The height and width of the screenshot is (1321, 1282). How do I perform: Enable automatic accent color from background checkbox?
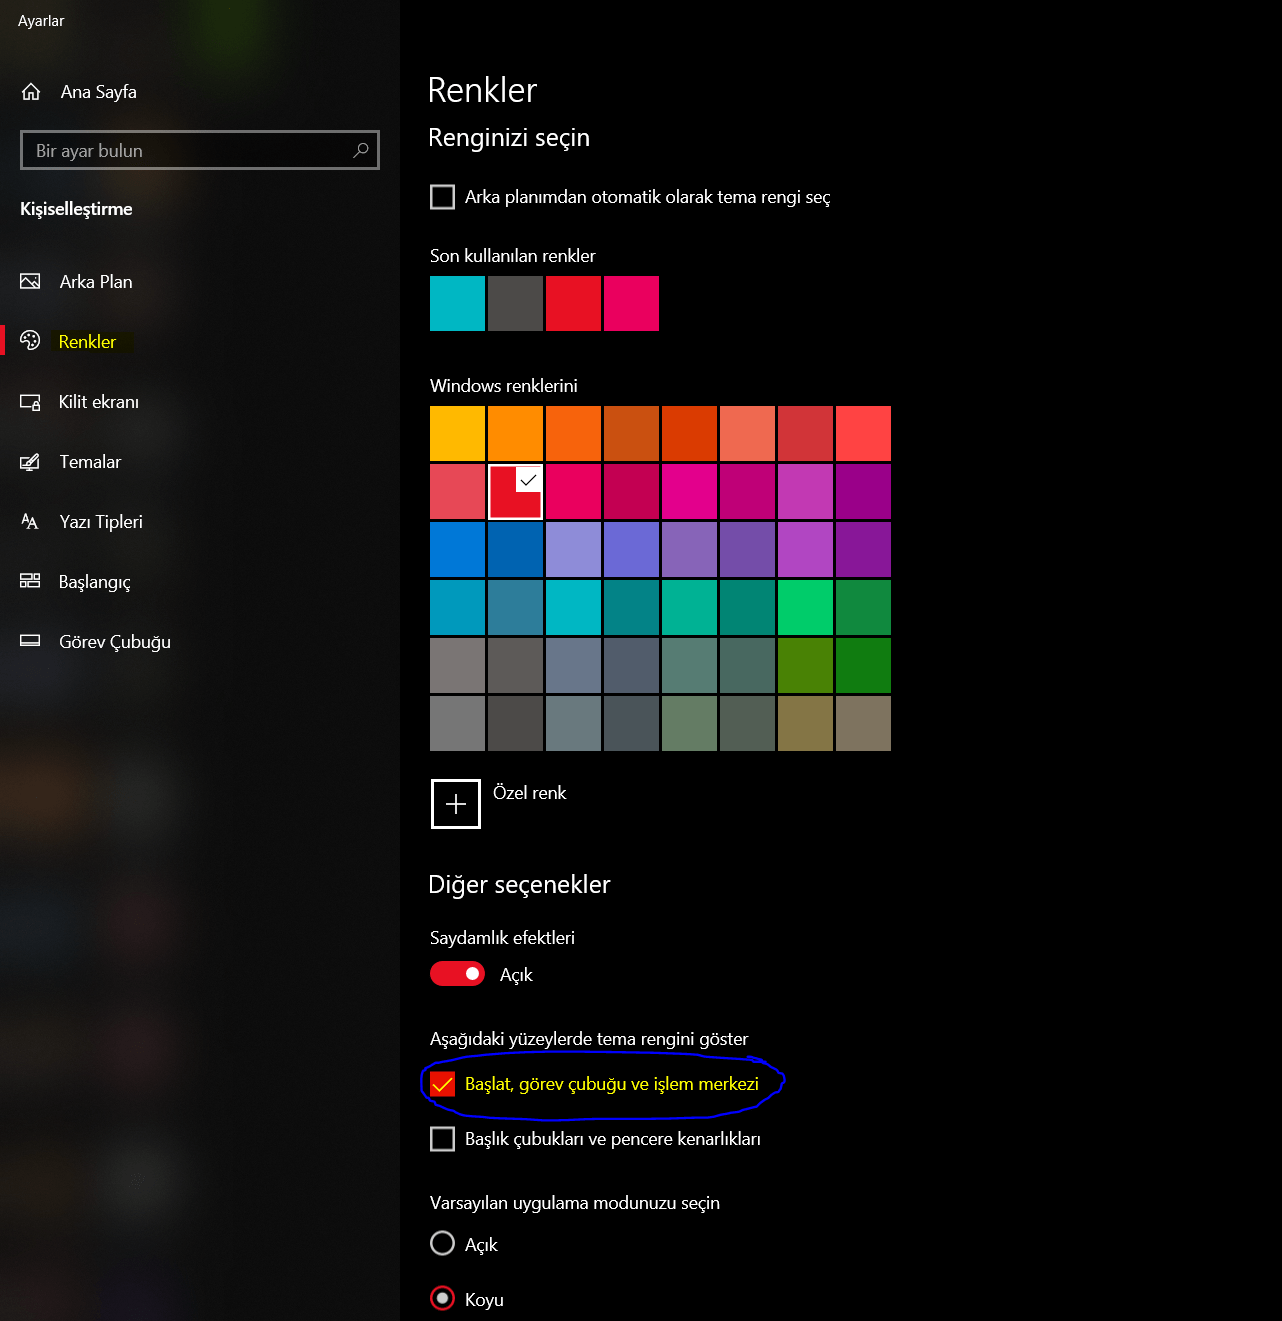(442, 197)
